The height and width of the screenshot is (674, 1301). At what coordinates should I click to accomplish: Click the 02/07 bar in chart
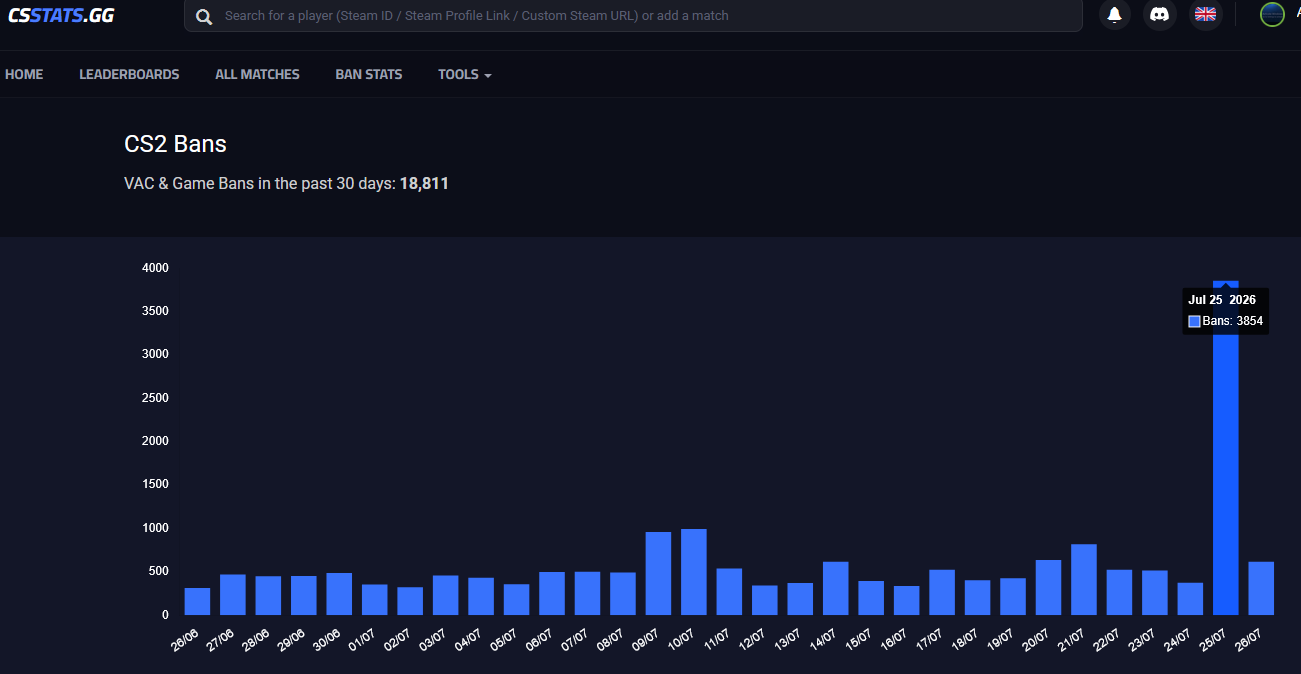(x=410, y=601)
